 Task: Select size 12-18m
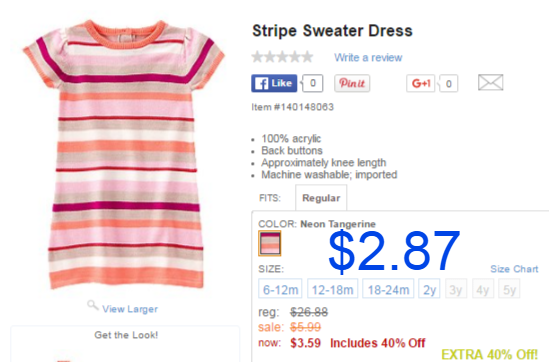pyautogui.click(x=332, y=289)
